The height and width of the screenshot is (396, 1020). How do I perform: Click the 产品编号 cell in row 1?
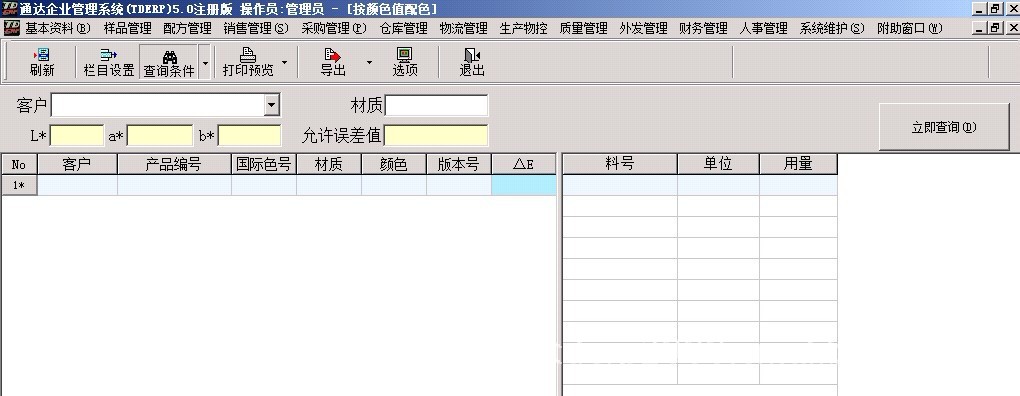click(x=174, y=185)
